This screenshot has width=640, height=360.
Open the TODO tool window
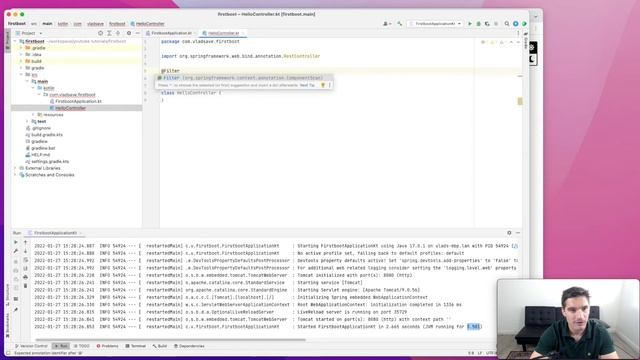click(81, 346)
